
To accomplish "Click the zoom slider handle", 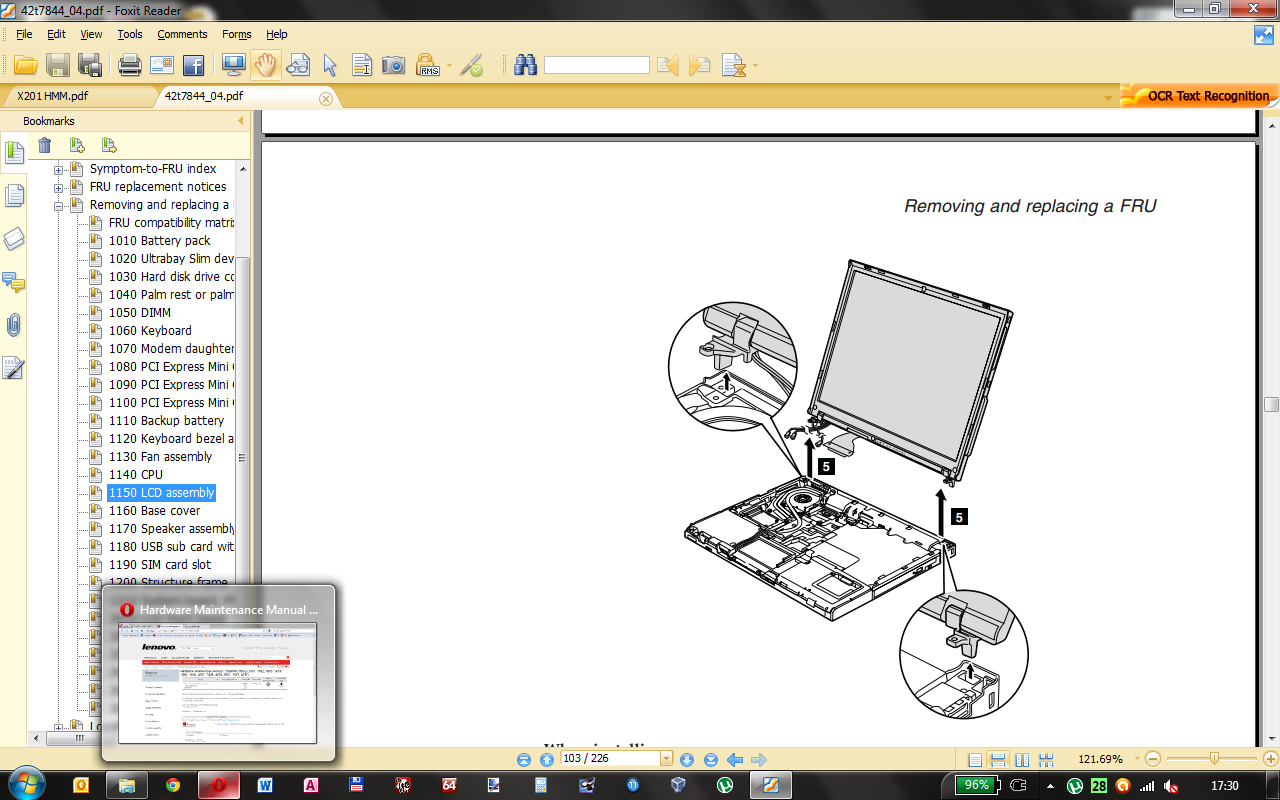I will coord(1214,758).
